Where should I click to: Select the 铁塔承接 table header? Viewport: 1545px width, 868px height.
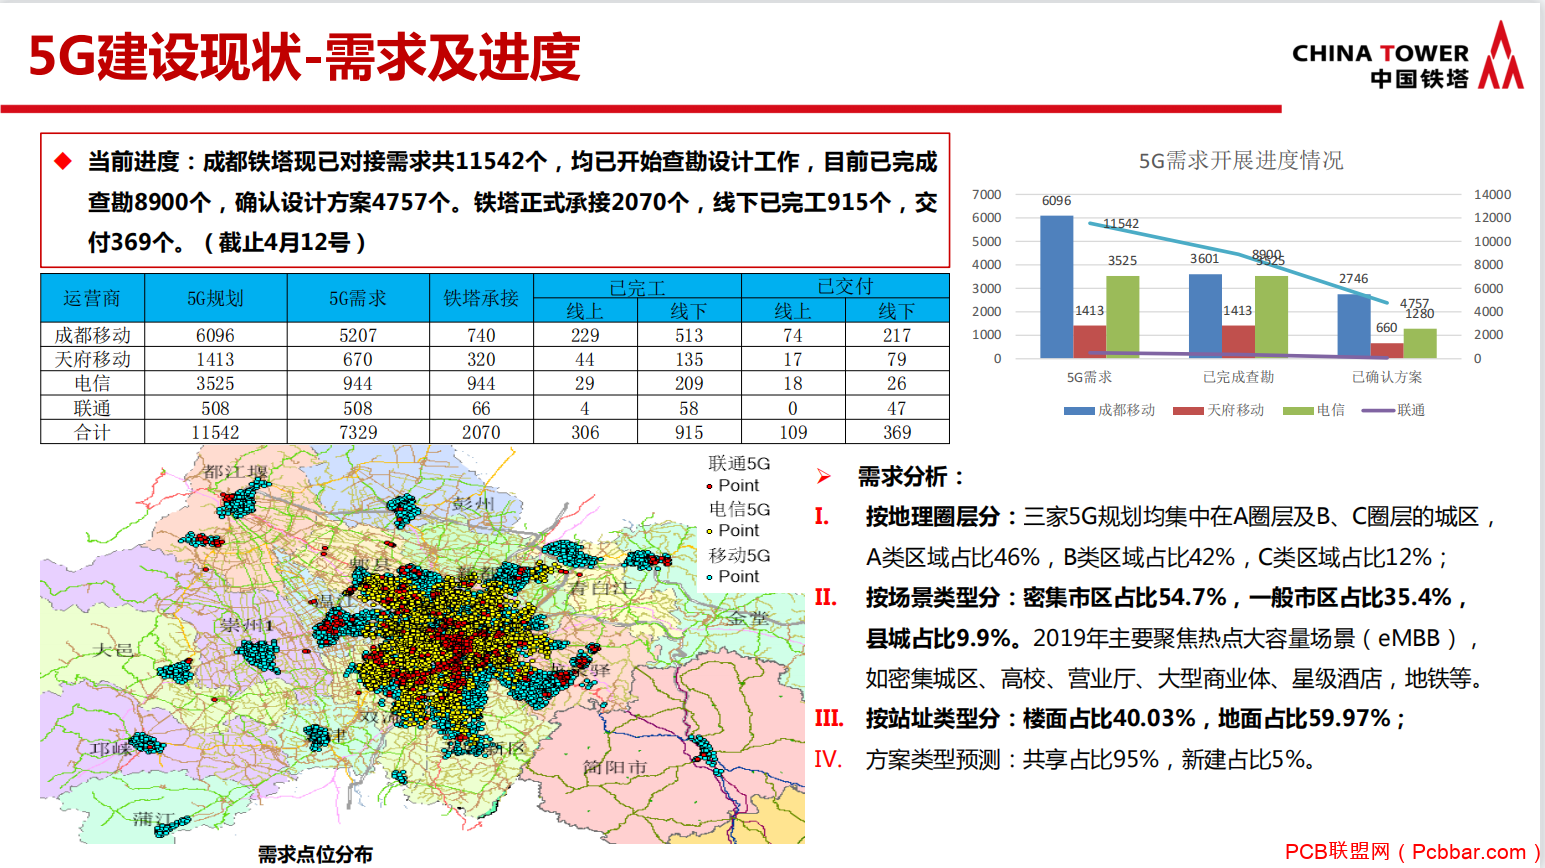(x=481, y=298)
